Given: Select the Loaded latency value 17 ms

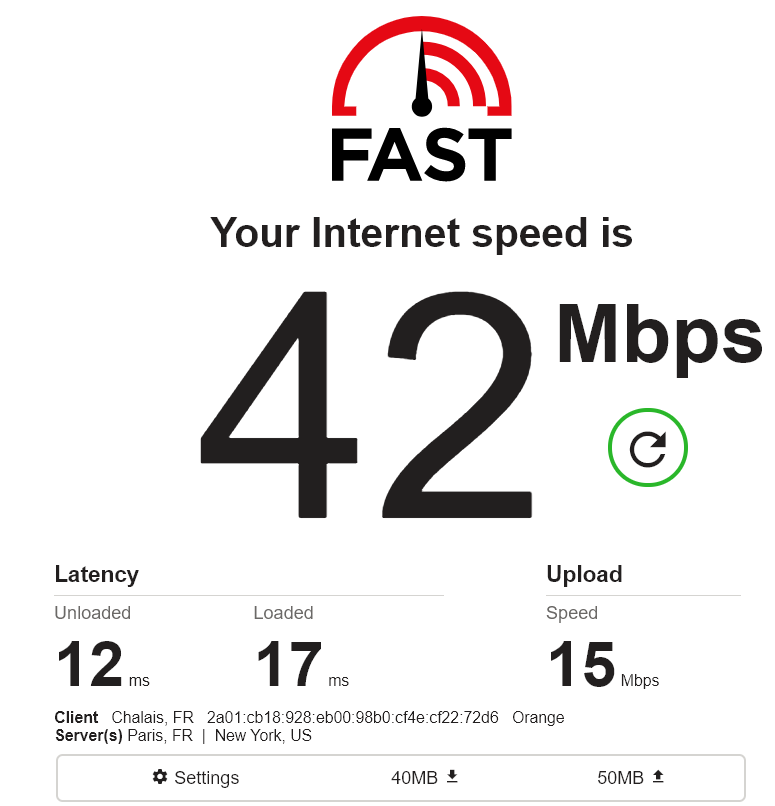Looking at the screenshot, I should coord(303,664).
